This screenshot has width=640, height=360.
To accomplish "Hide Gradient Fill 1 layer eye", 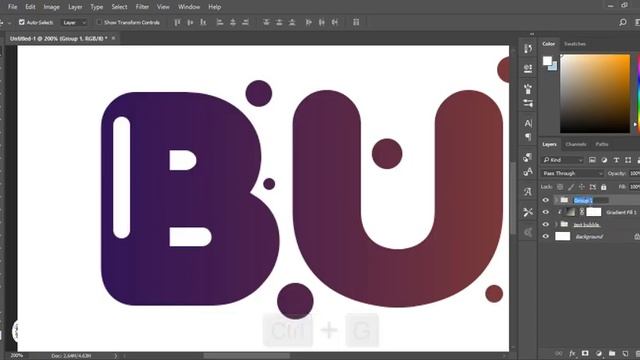I will pyautogui.click(x=546, y=212).
